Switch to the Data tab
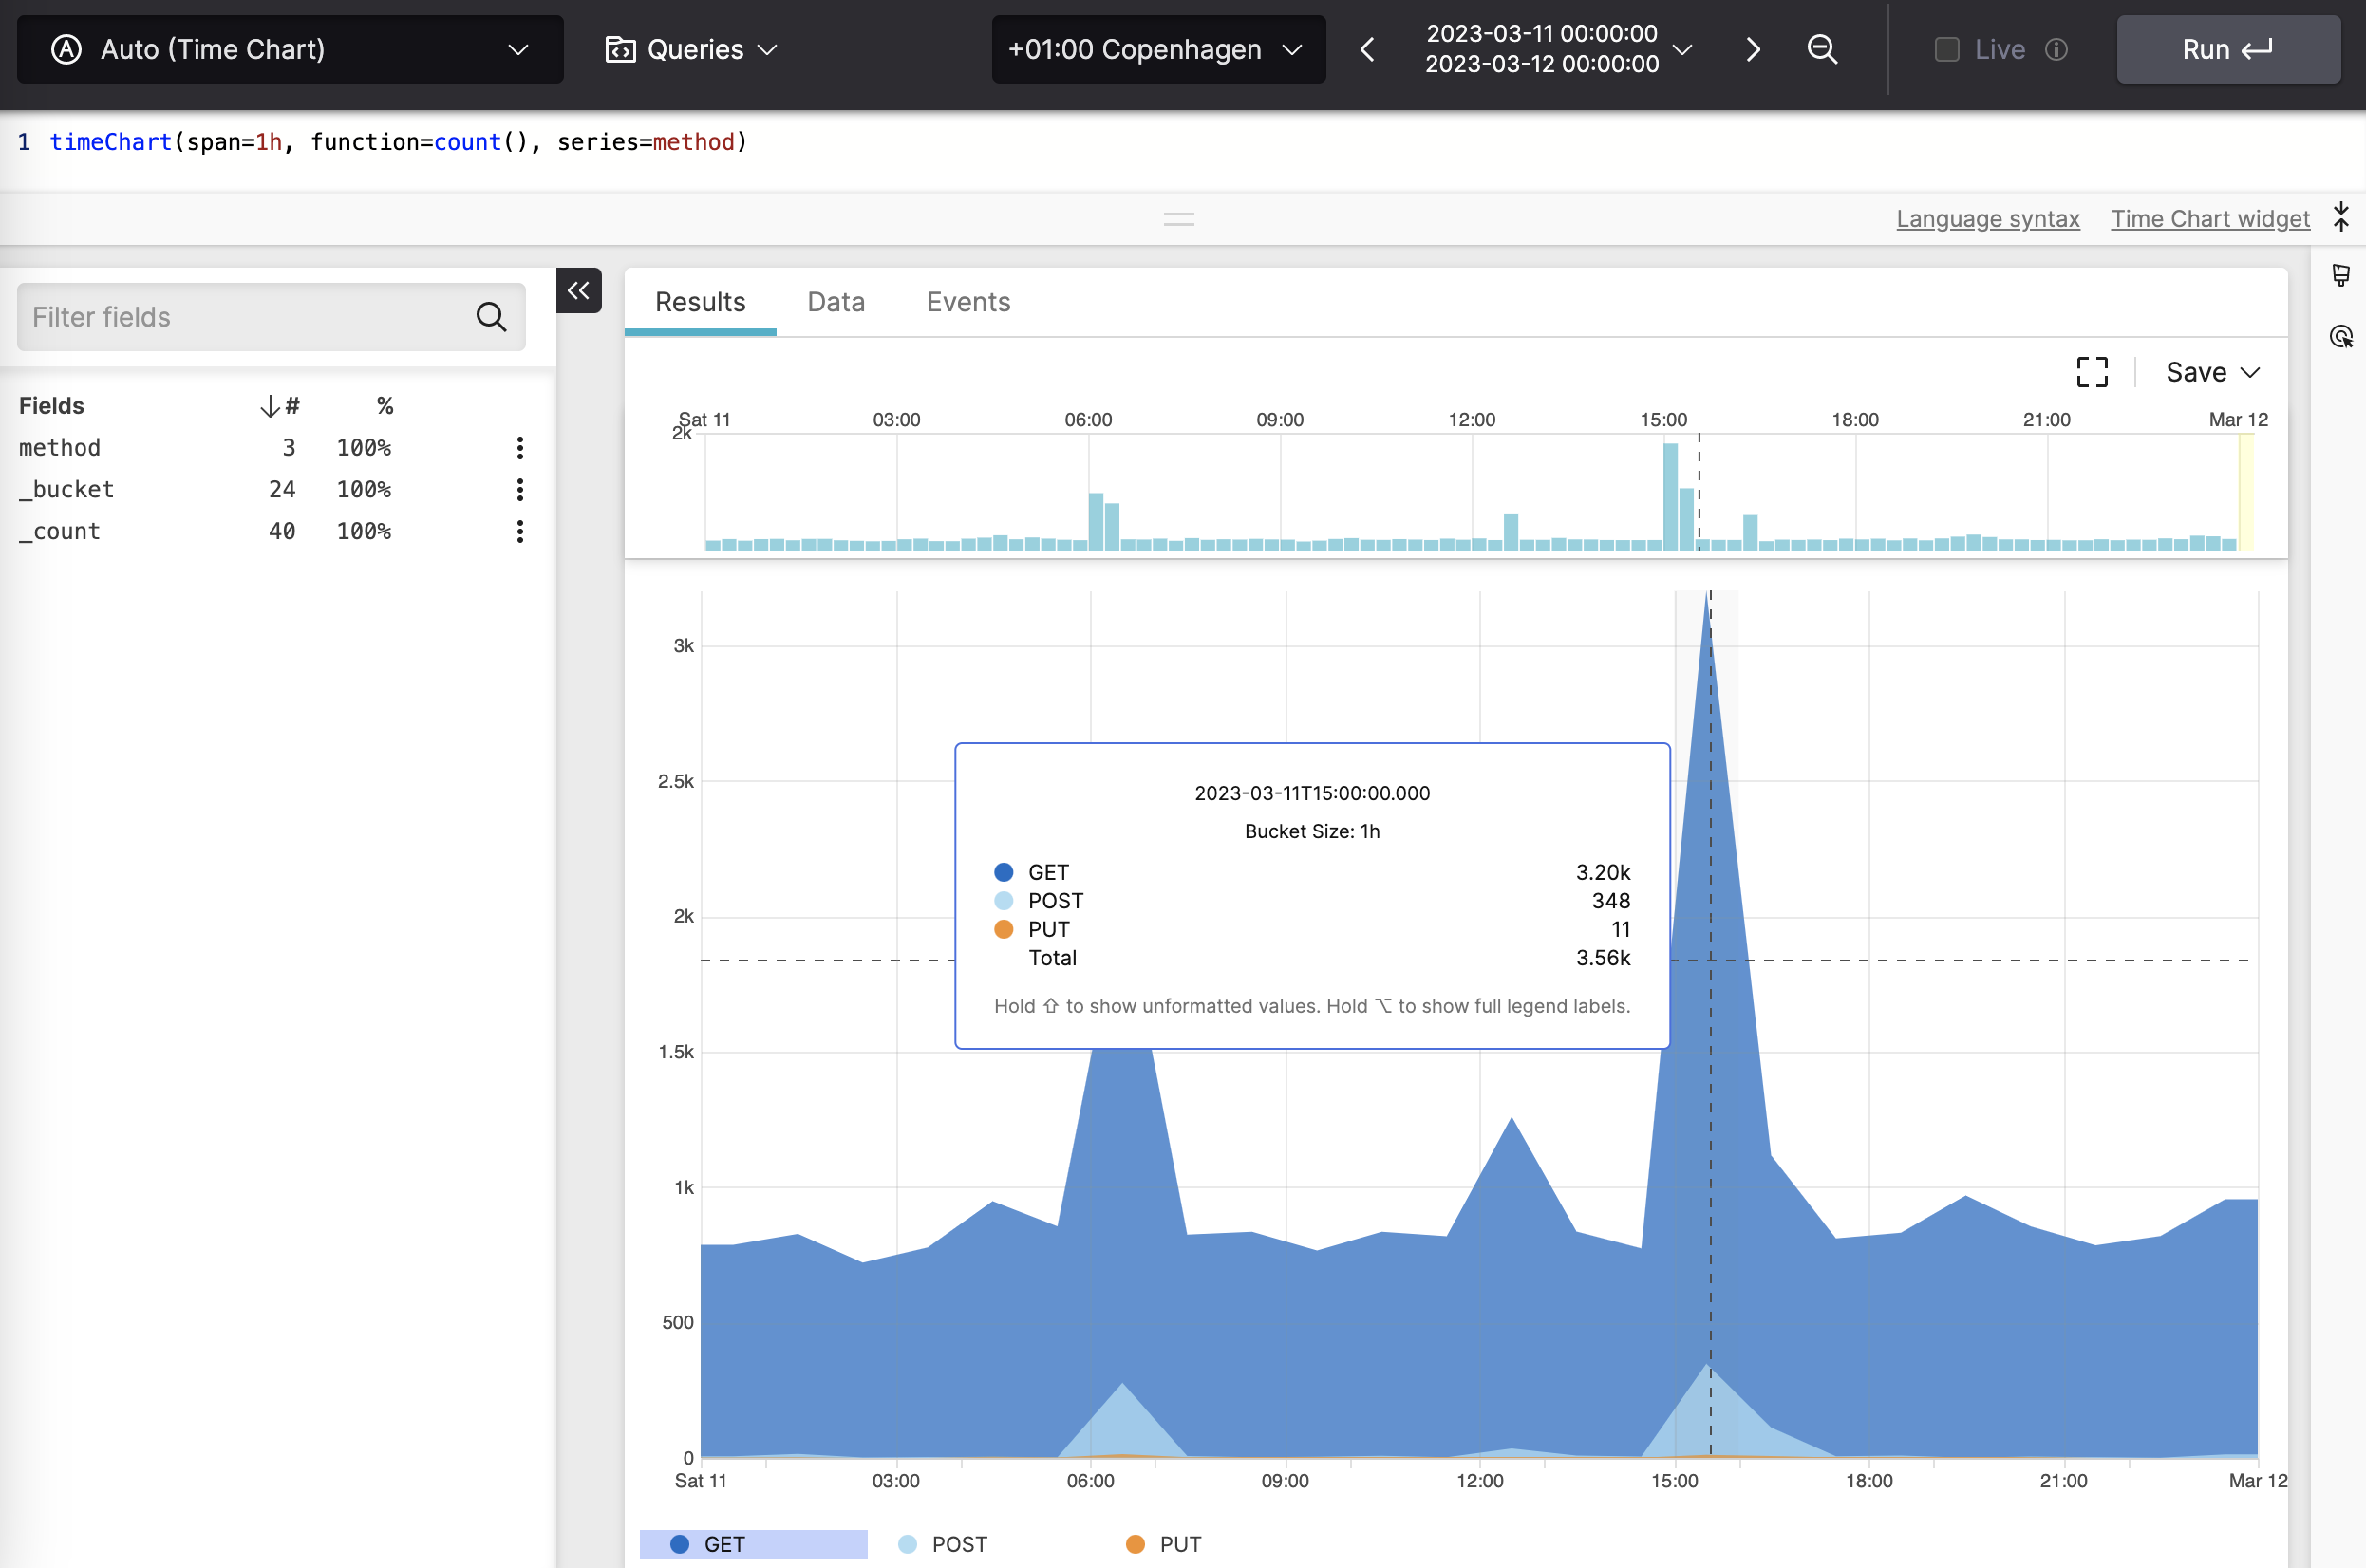Screen dimensions: 2366x1568 point(835,302)
